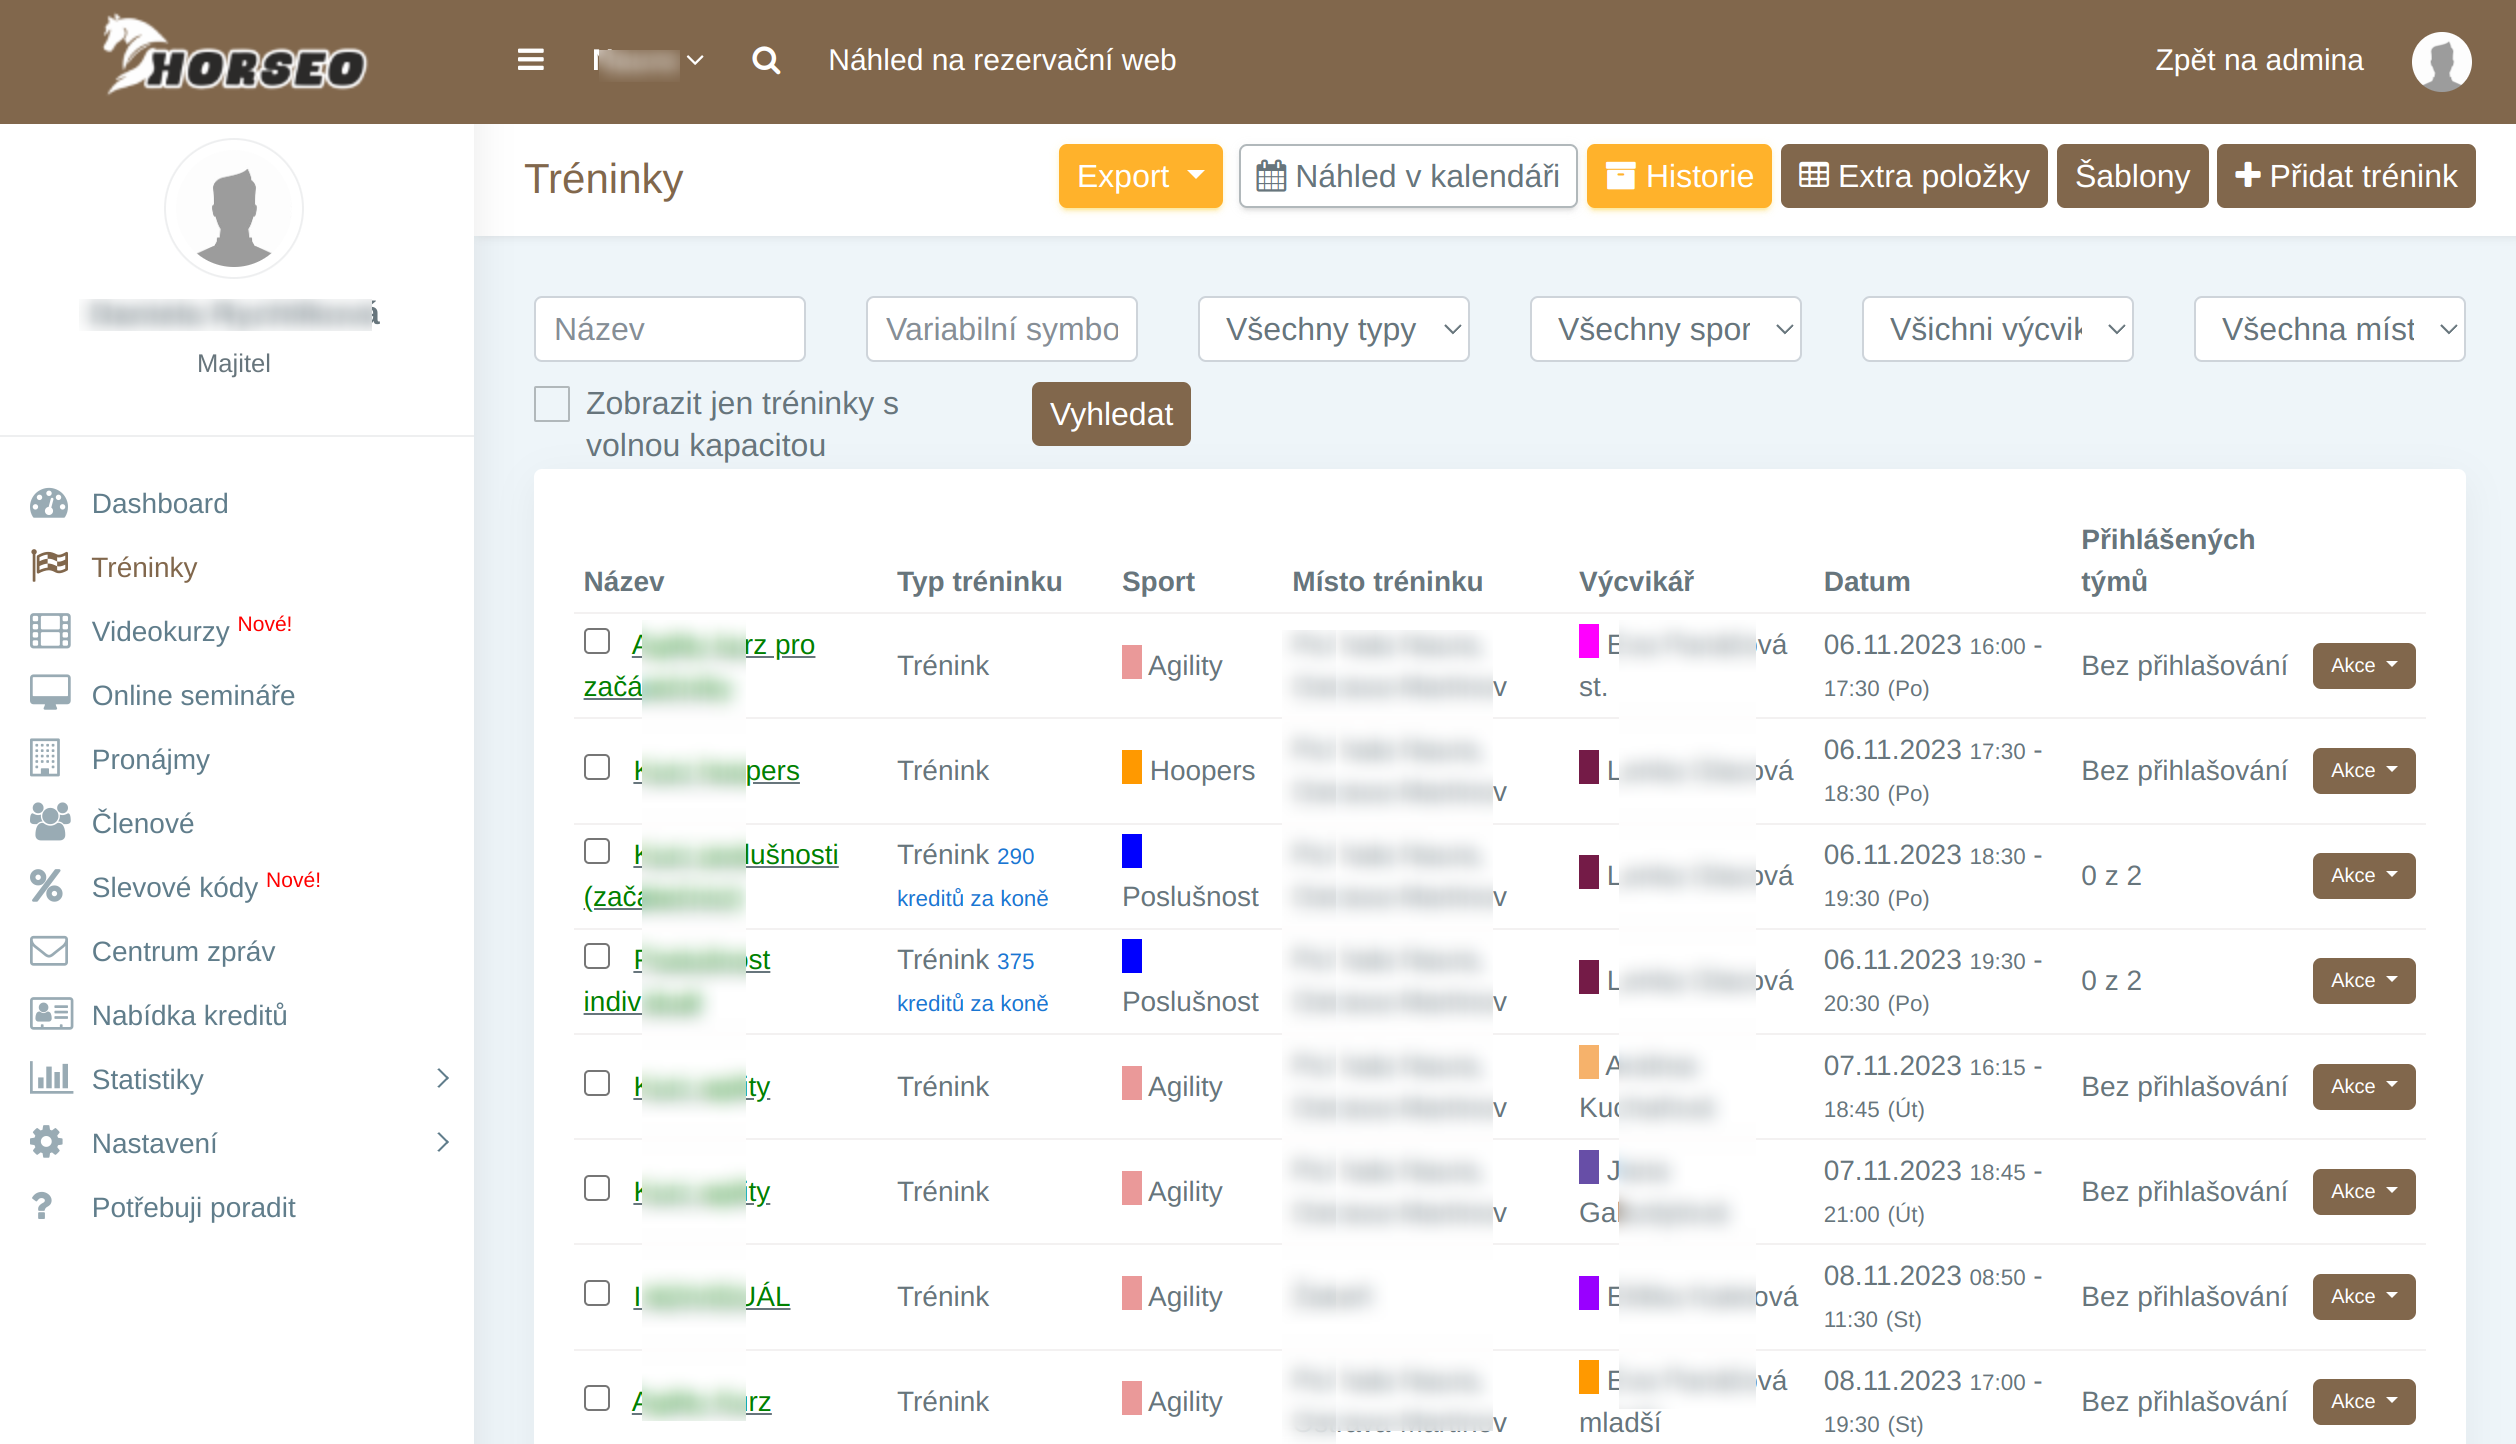Screen dimensions: 2516x1444
Task: Click the Slevové kódy percent icon
Action: tap(46, 886)
